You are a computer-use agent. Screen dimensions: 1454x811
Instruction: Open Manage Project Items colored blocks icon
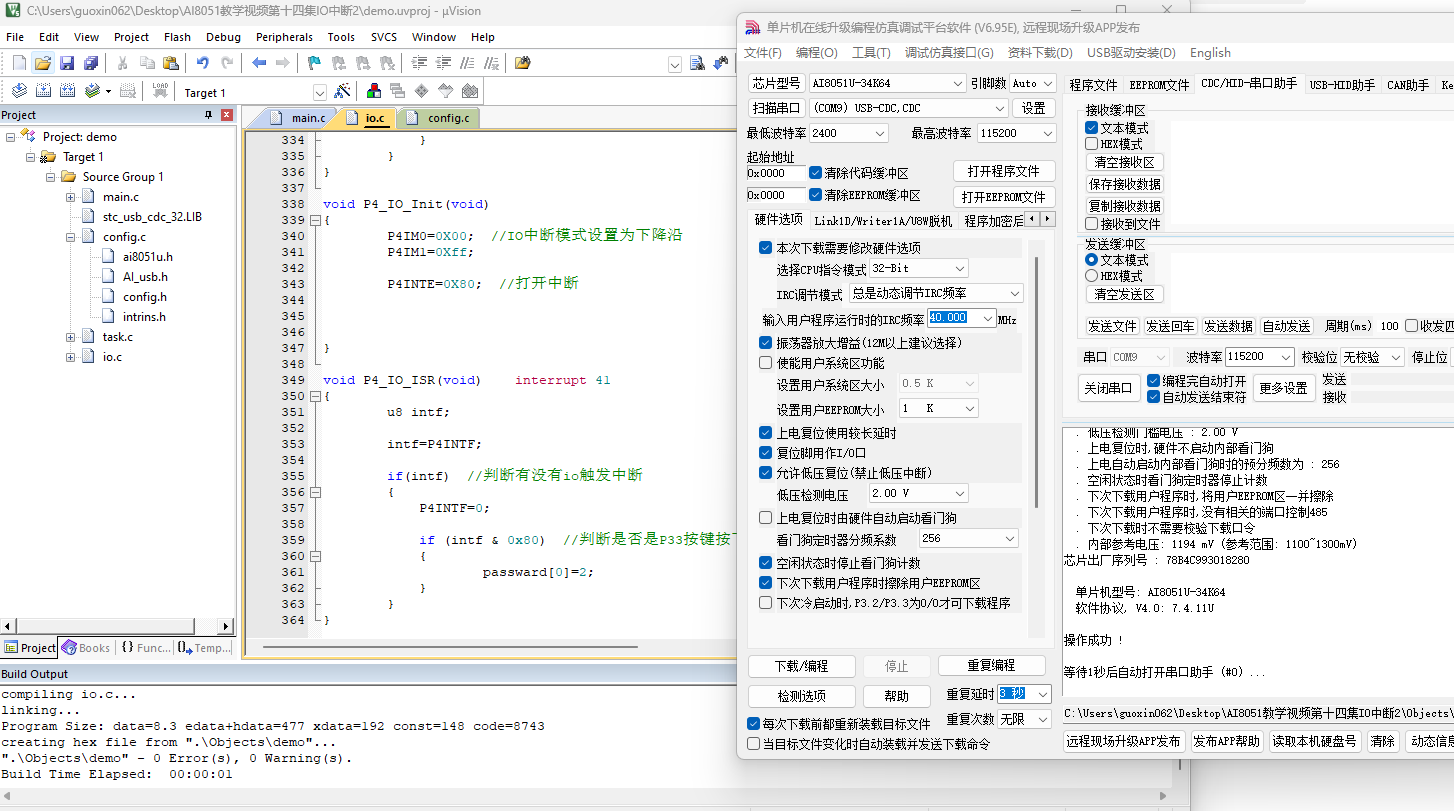(374, 91)
